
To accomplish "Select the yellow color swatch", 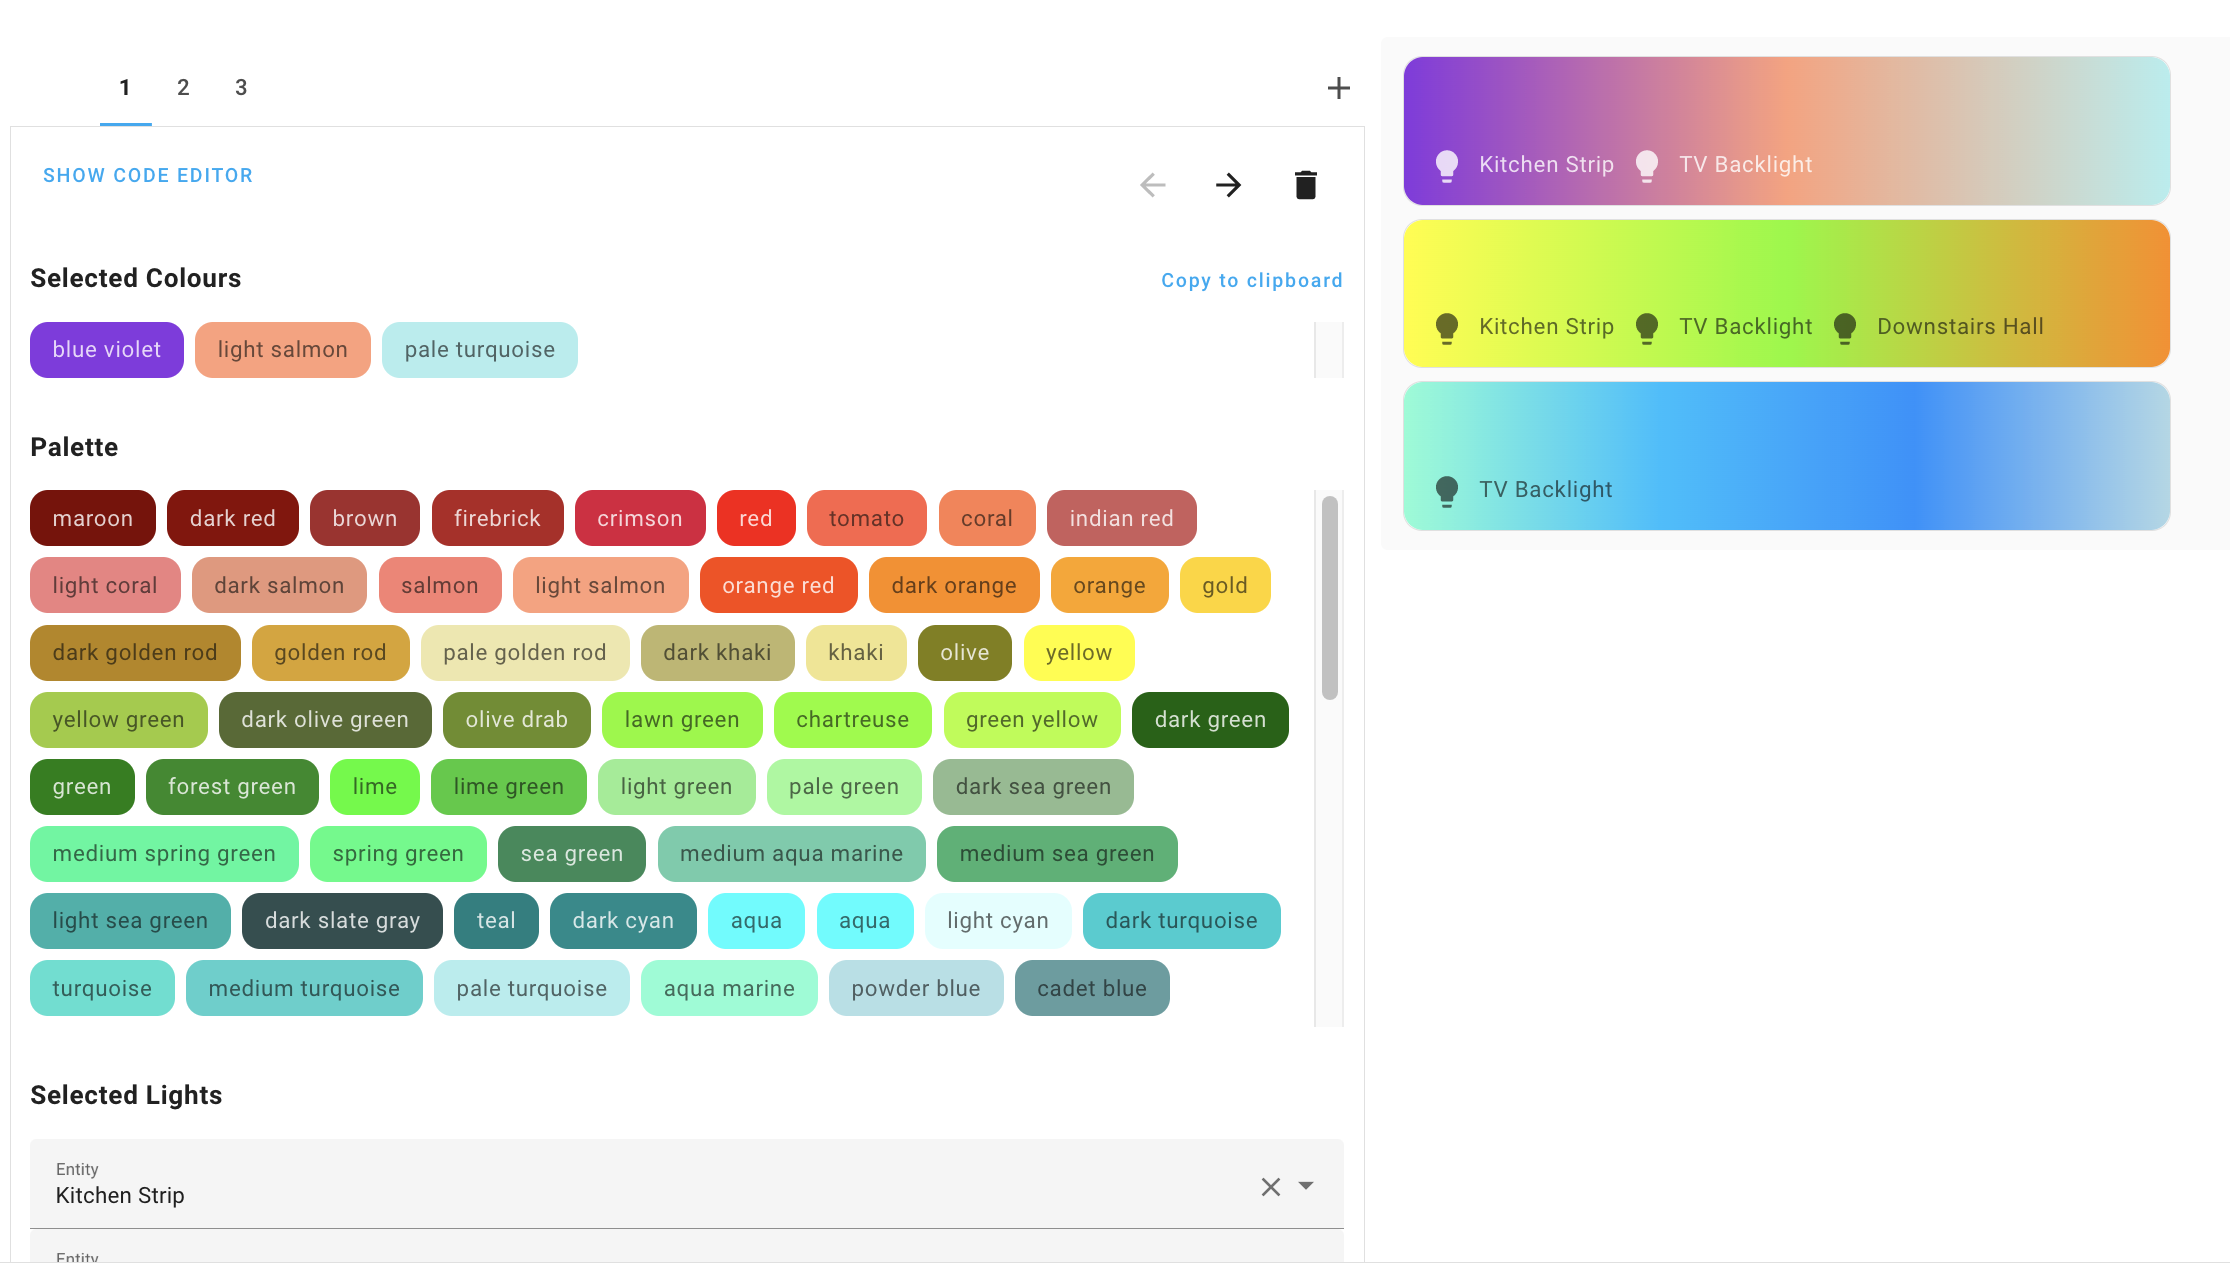I will click(1079, 653).
